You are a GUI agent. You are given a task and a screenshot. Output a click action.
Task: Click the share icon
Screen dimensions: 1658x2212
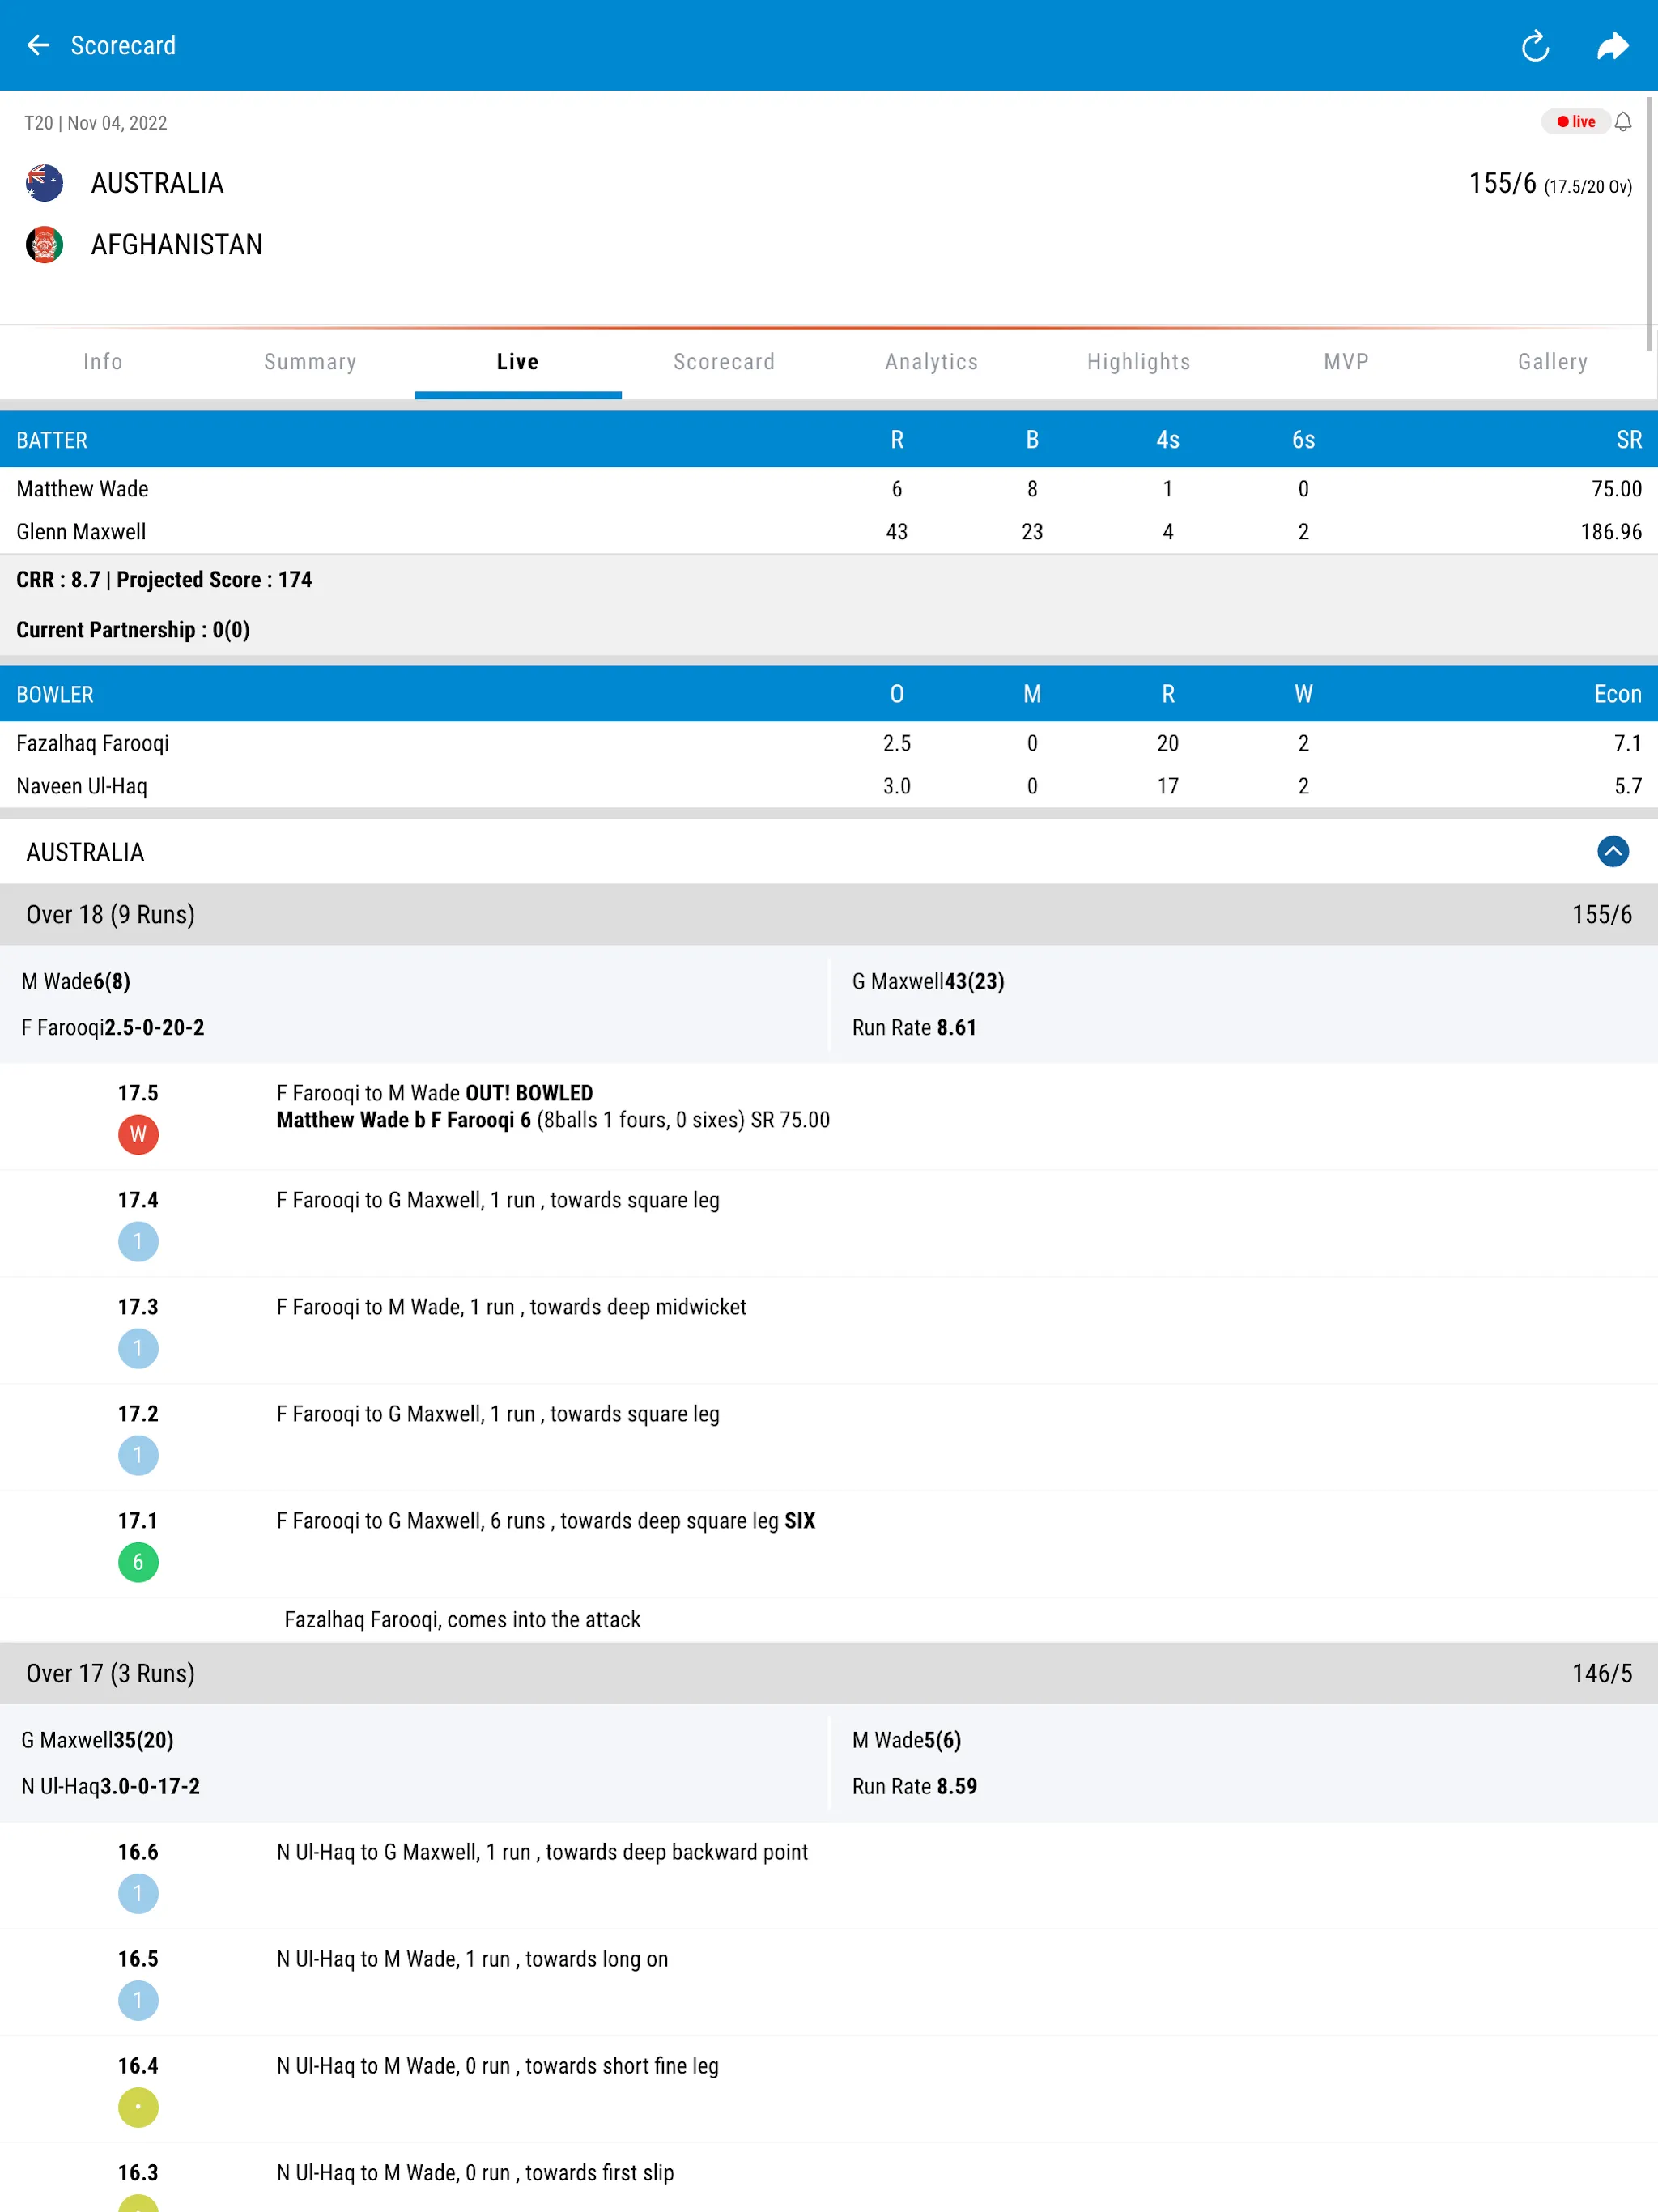click(1614, 44)
